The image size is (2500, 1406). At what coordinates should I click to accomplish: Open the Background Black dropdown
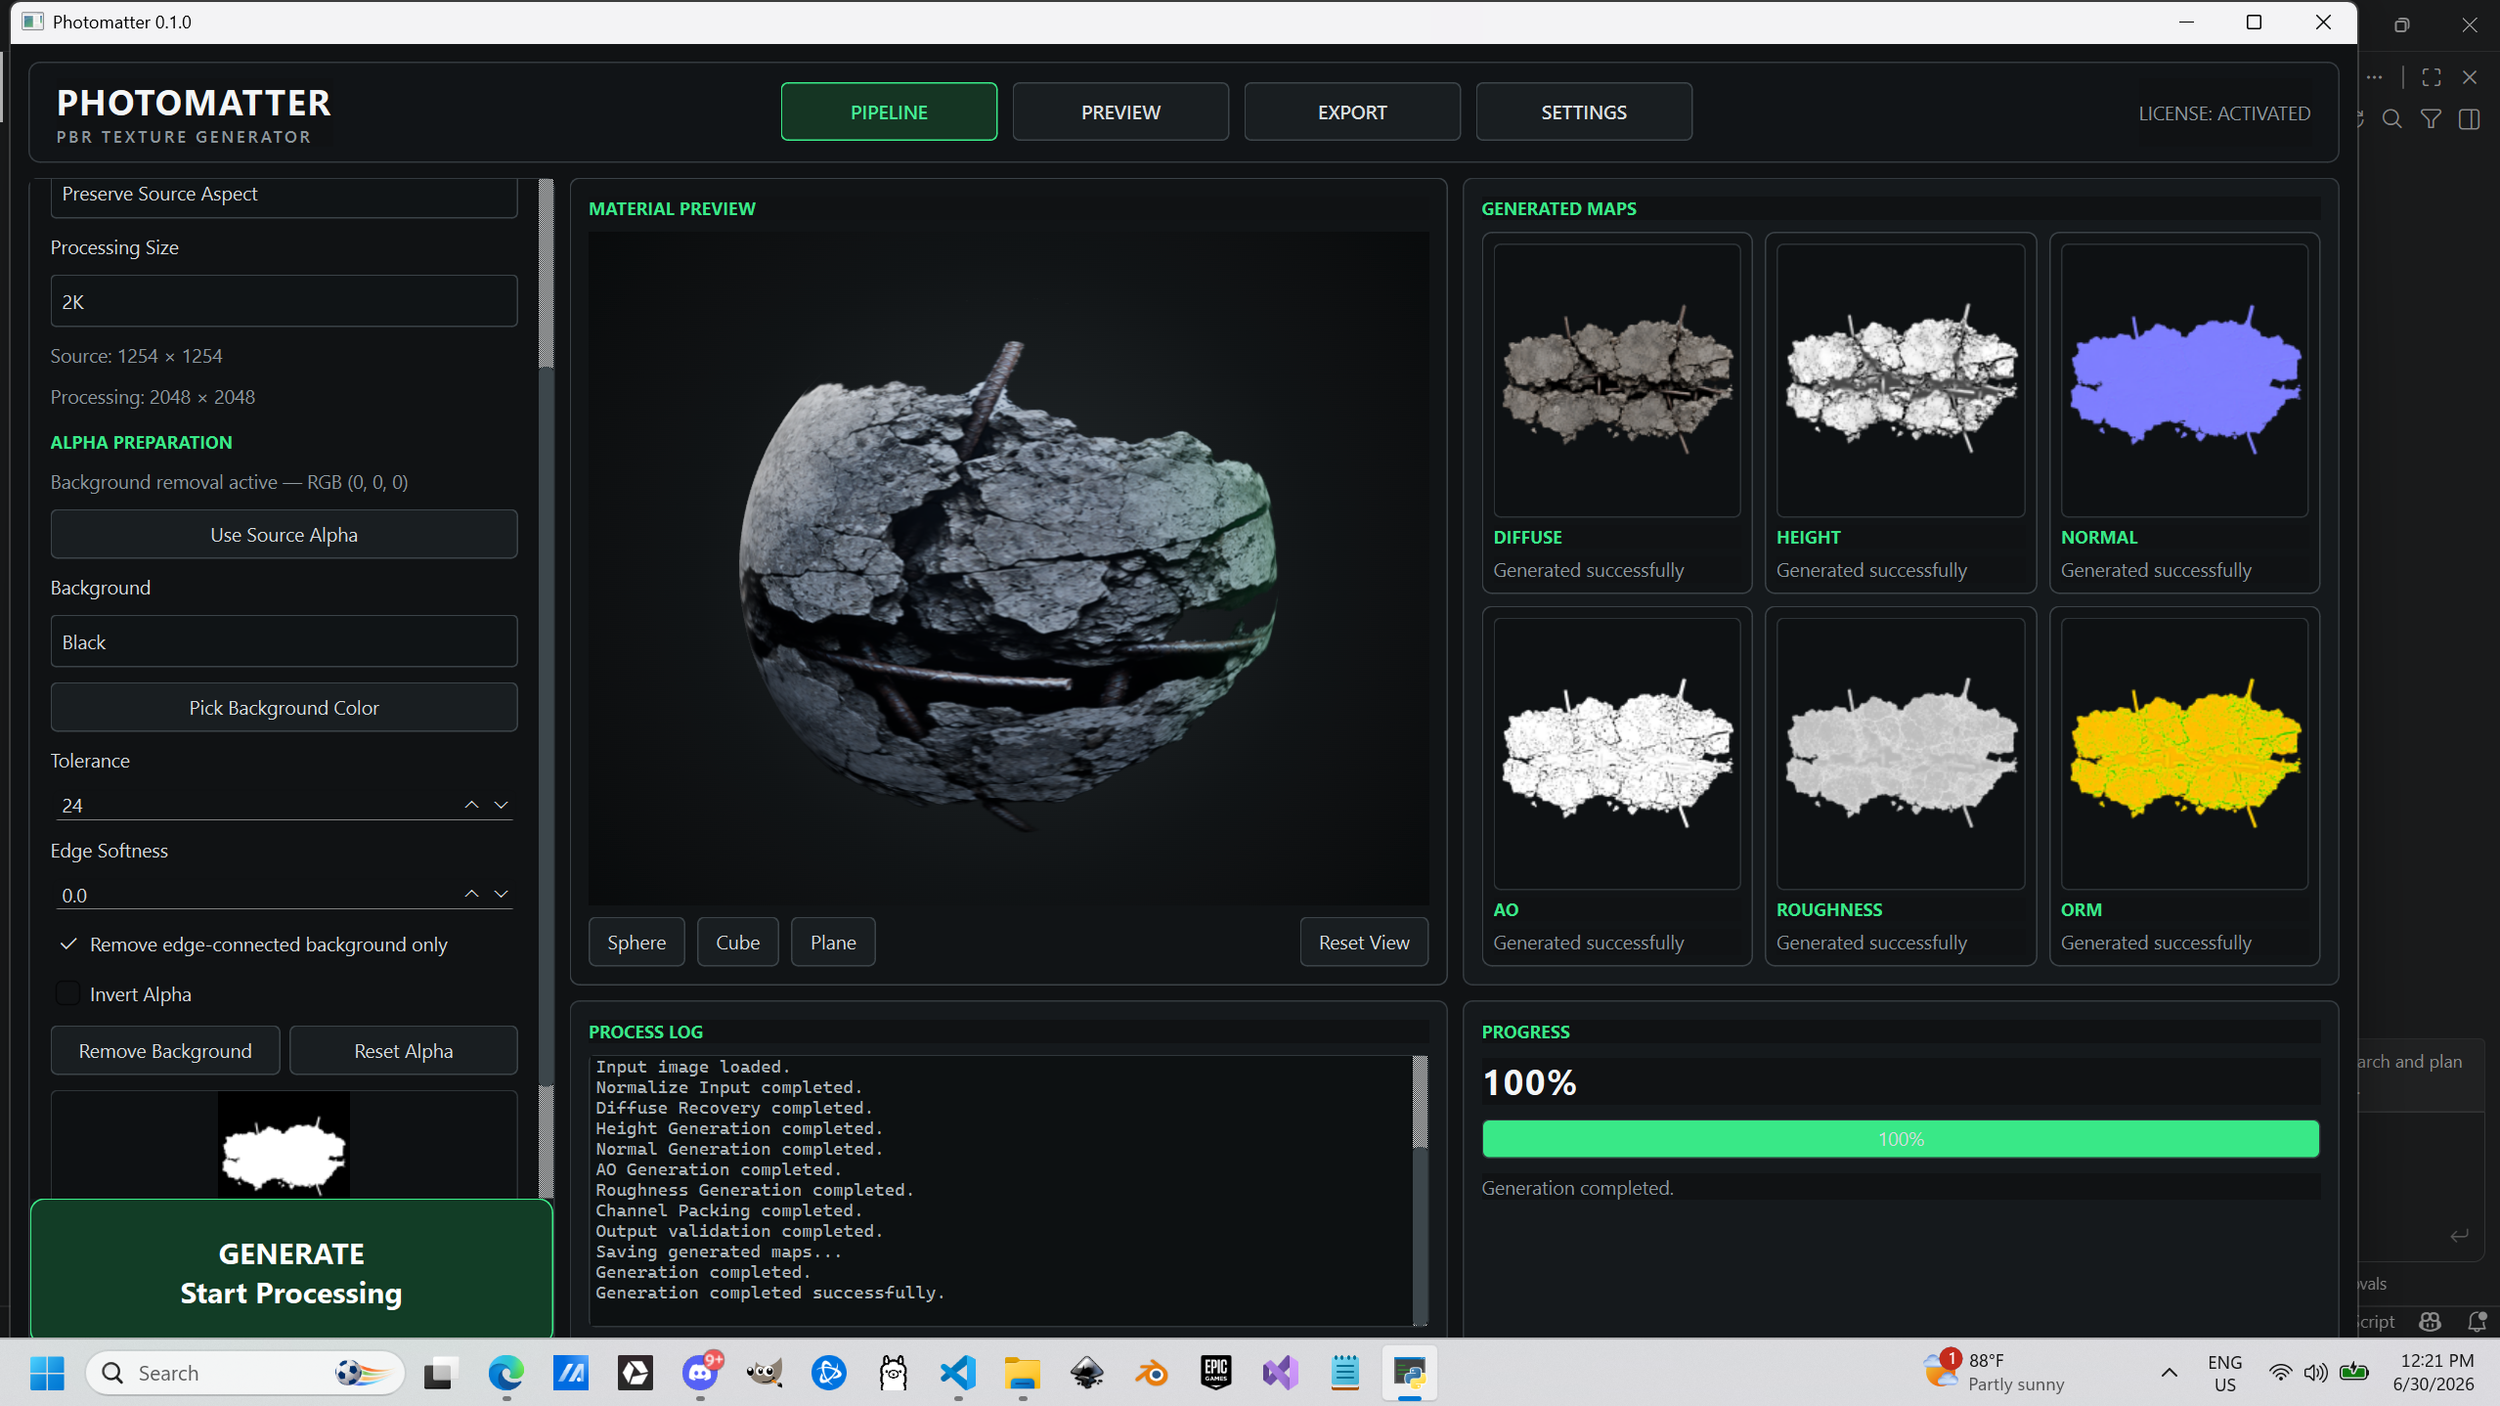click(284, 641)
